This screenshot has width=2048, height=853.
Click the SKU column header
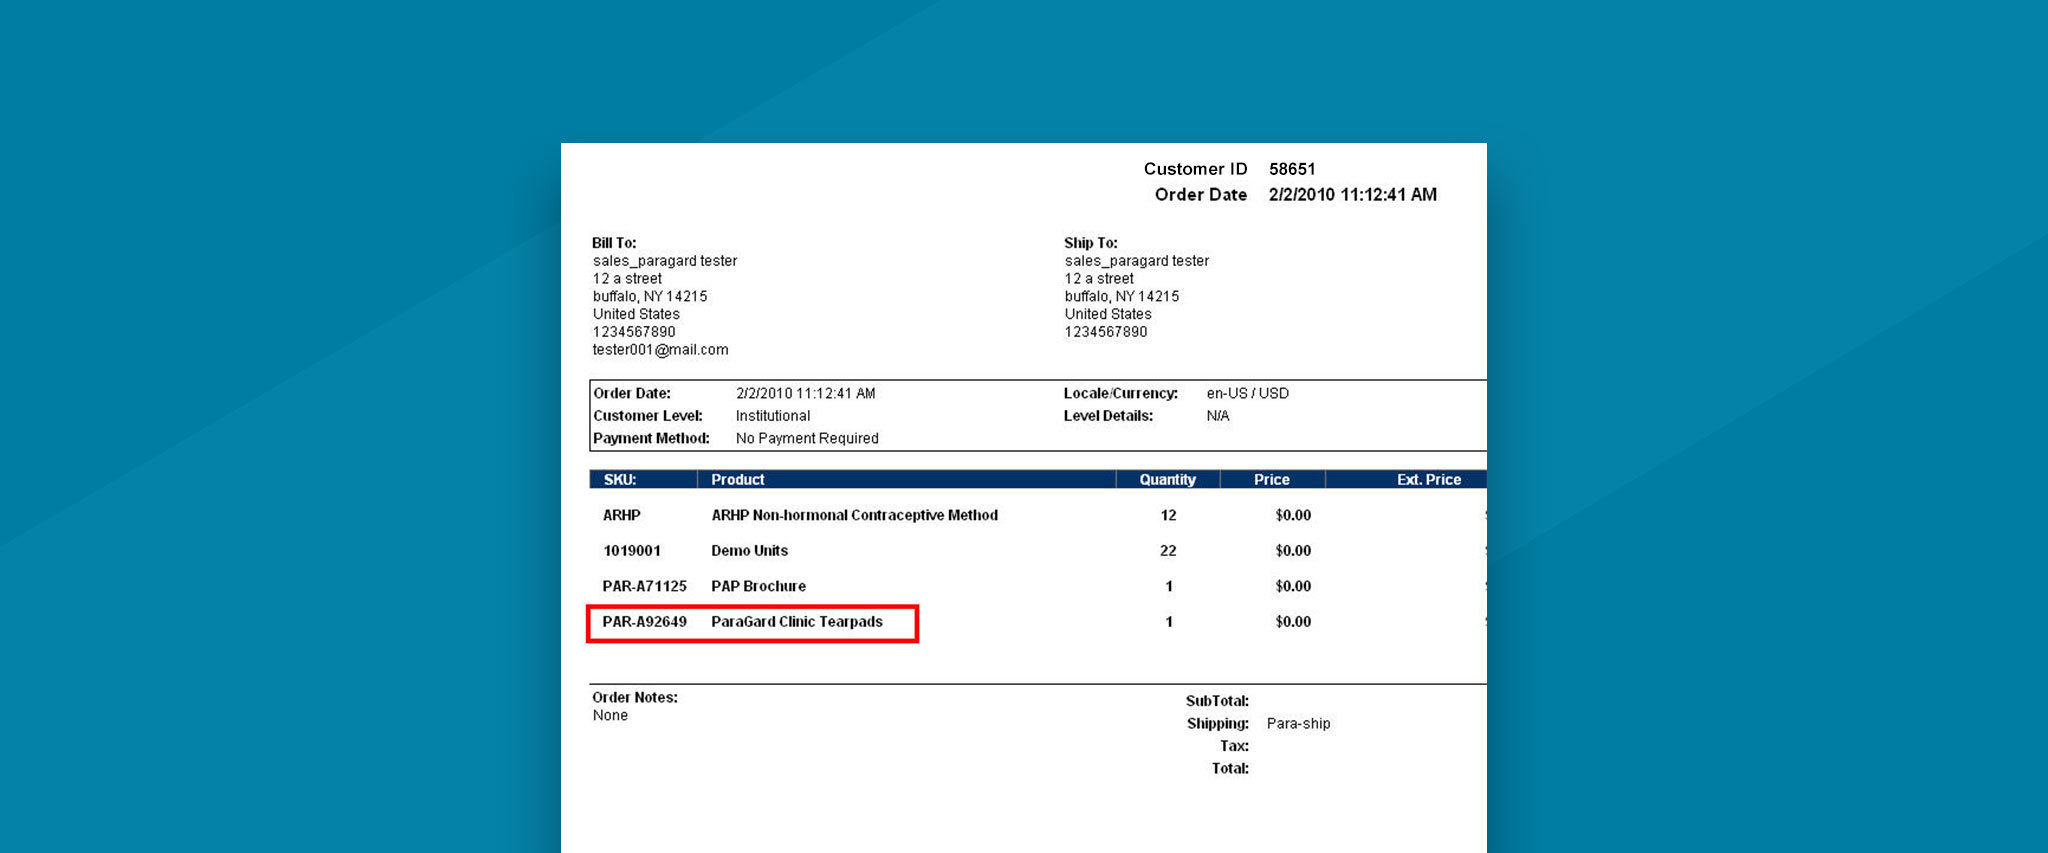(x=620, y=480)
